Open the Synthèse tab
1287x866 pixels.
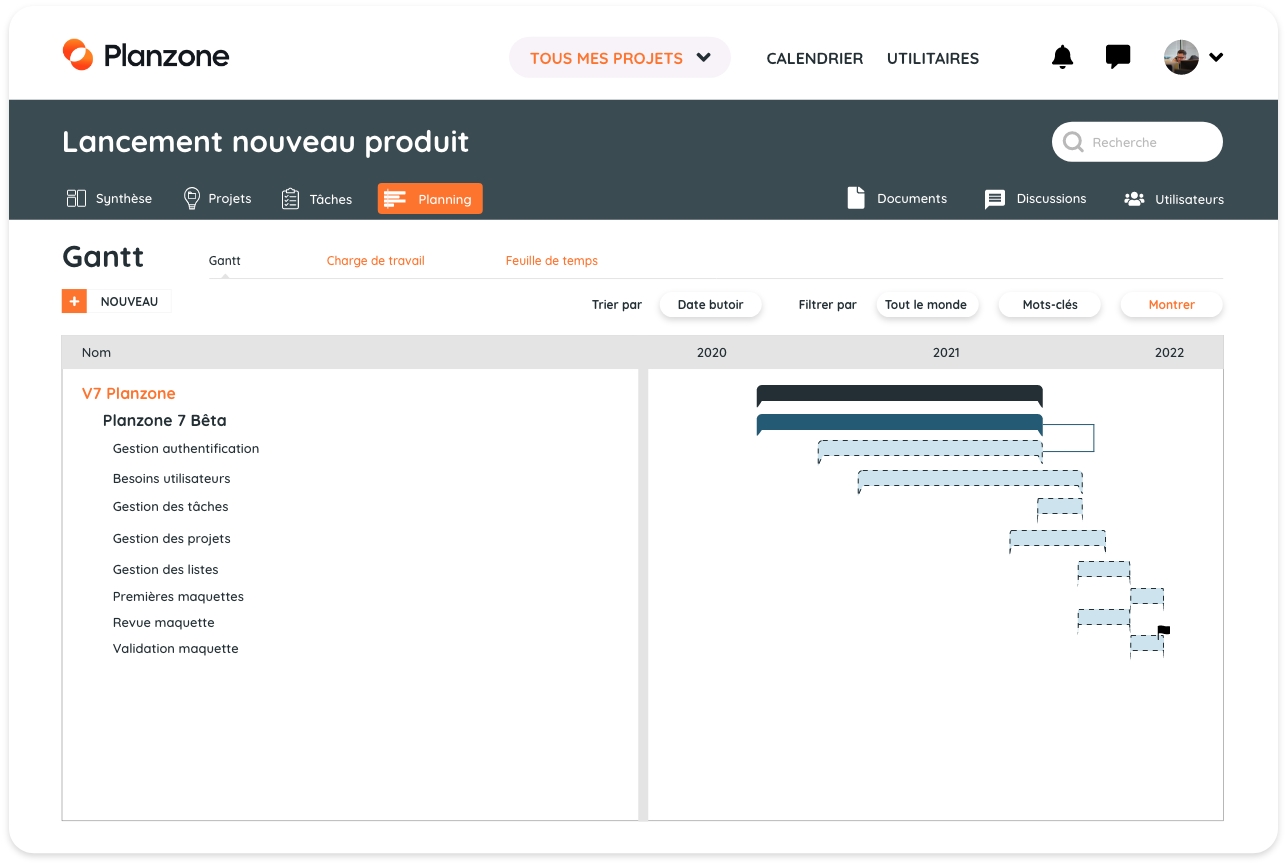tap(109, 198)
